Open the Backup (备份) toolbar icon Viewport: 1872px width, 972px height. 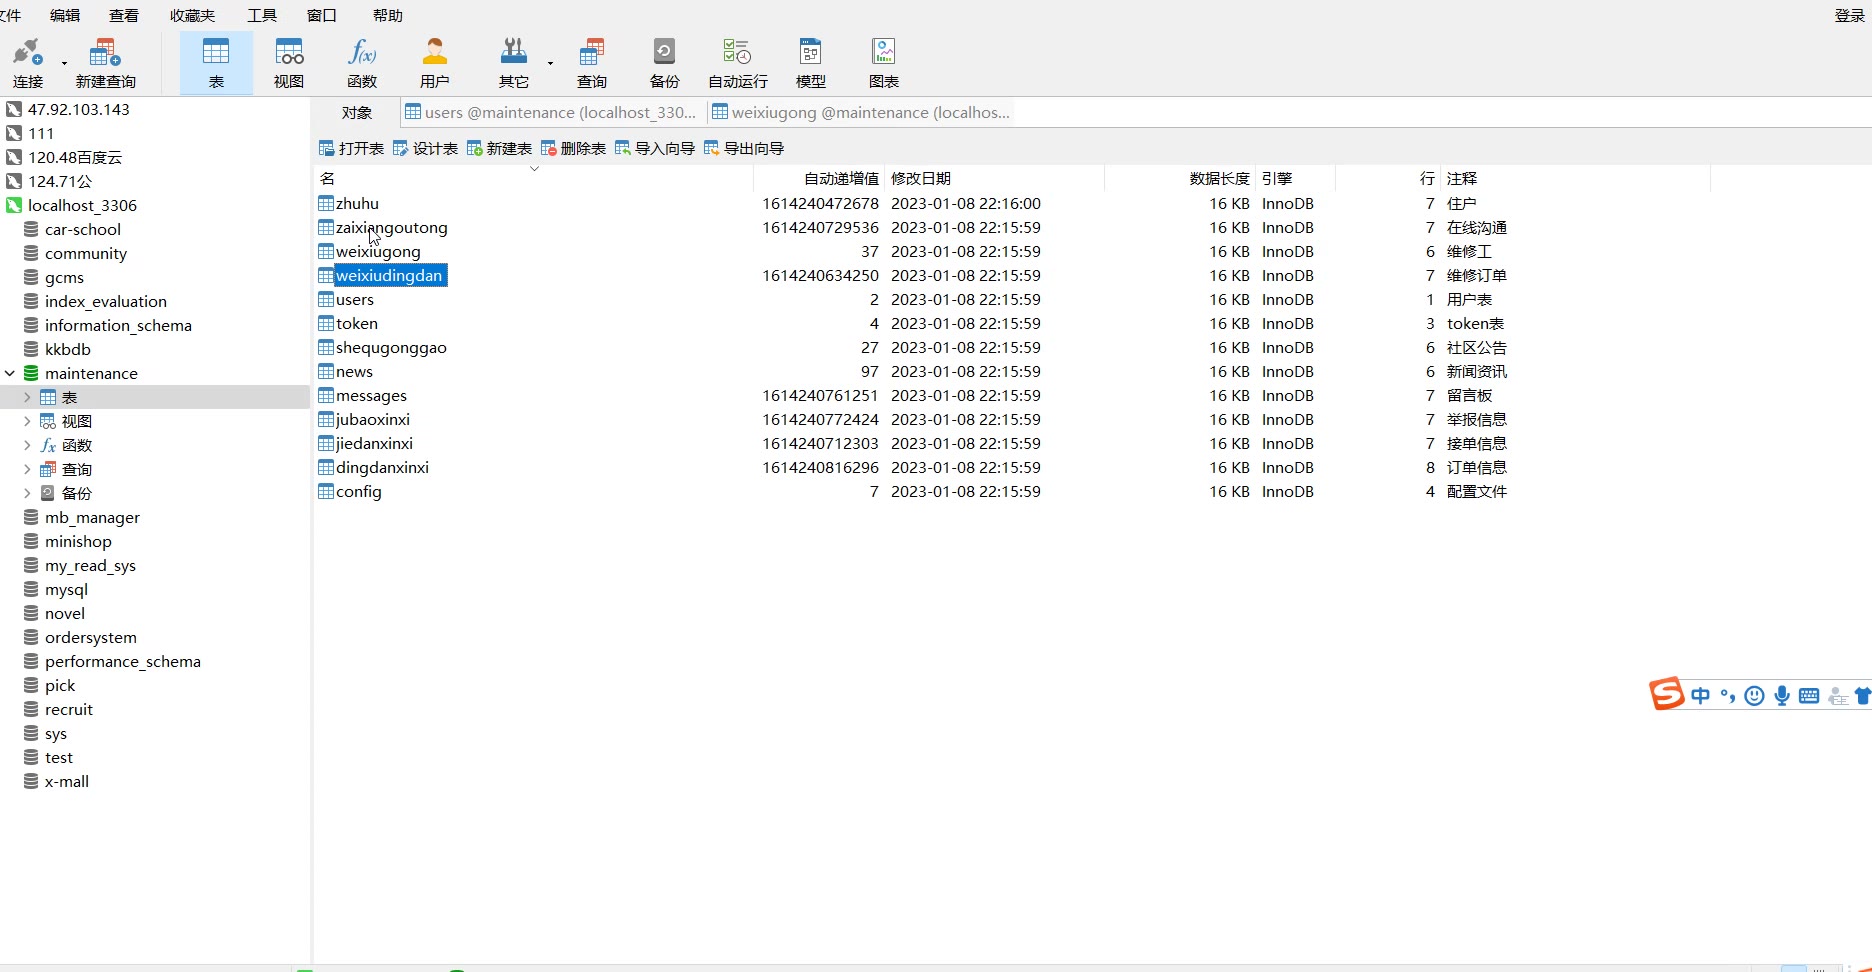coord(665,63)
